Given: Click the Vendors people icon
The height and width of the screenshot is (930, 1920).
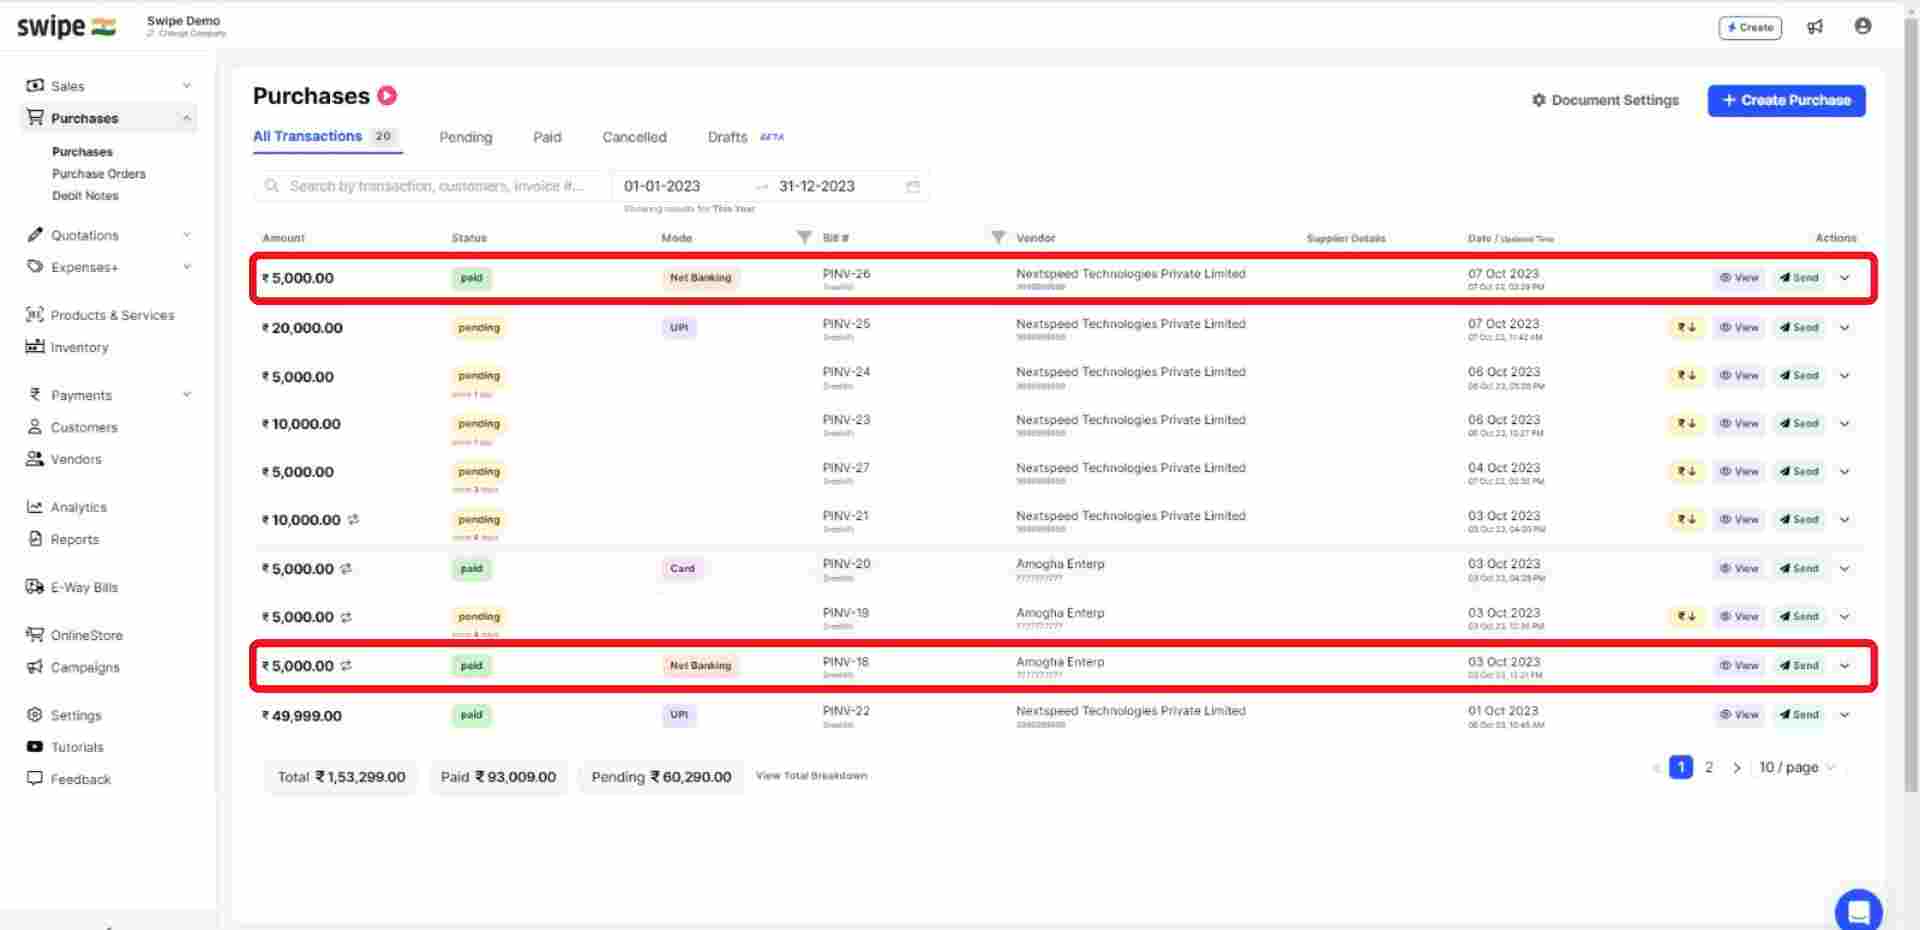Looking at the screenshot, I should pyautogui.click(x=35, y=459).
